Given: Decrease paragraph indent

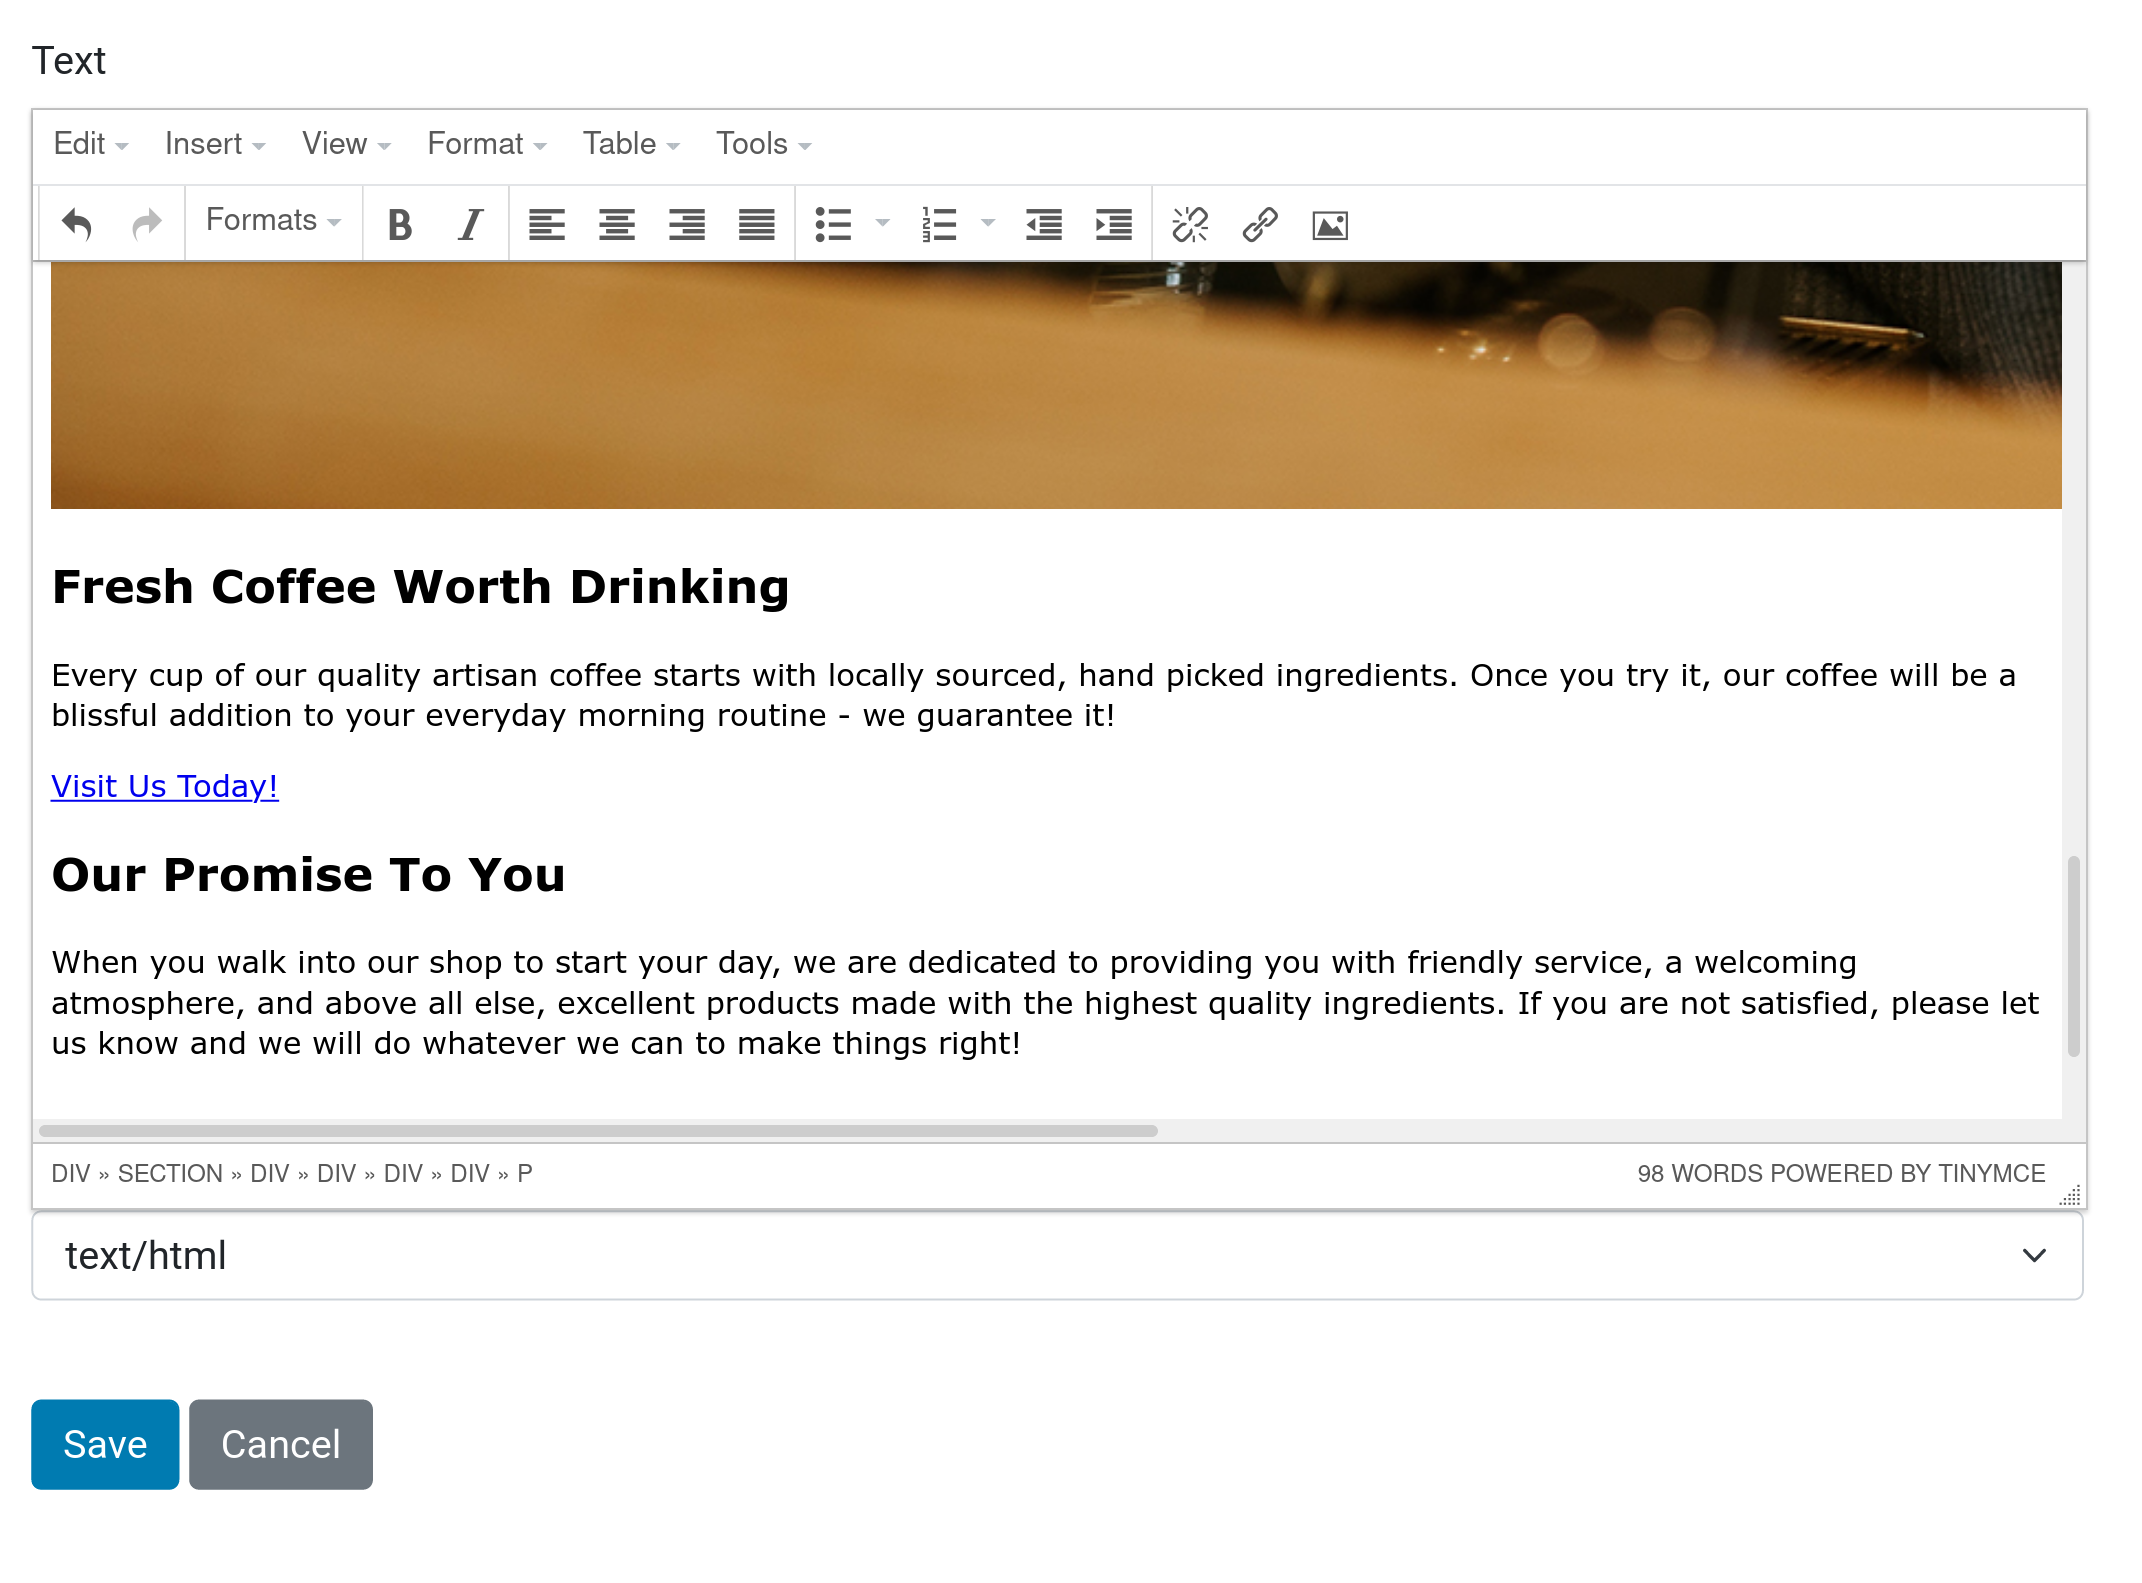Looking at the screenshot, I should [1044, 224].
